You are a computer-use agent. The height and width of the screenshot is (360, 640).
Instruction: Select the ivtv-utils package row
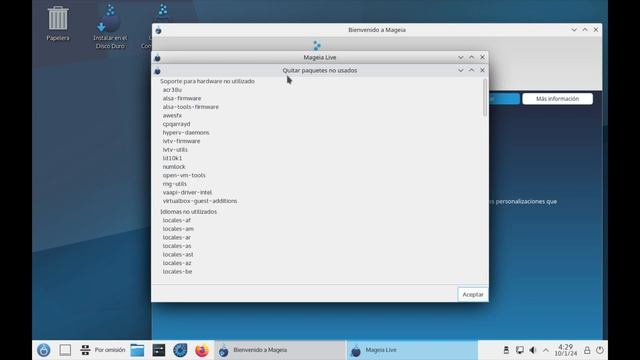[x=175, y=150]
